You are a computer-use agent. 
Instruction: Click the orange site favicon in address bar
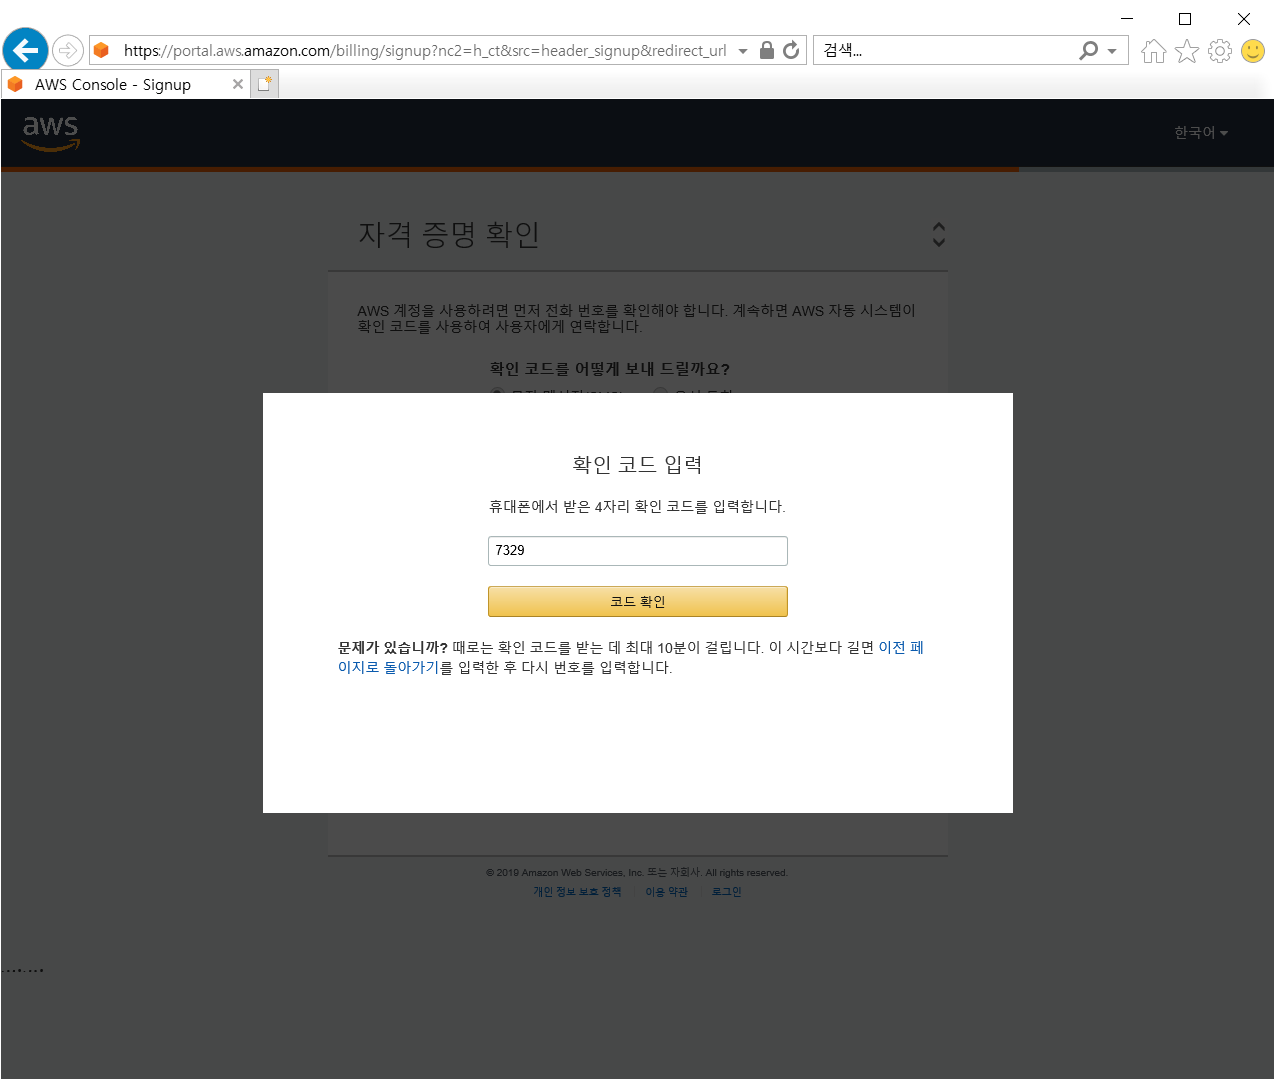coord(101,50)
